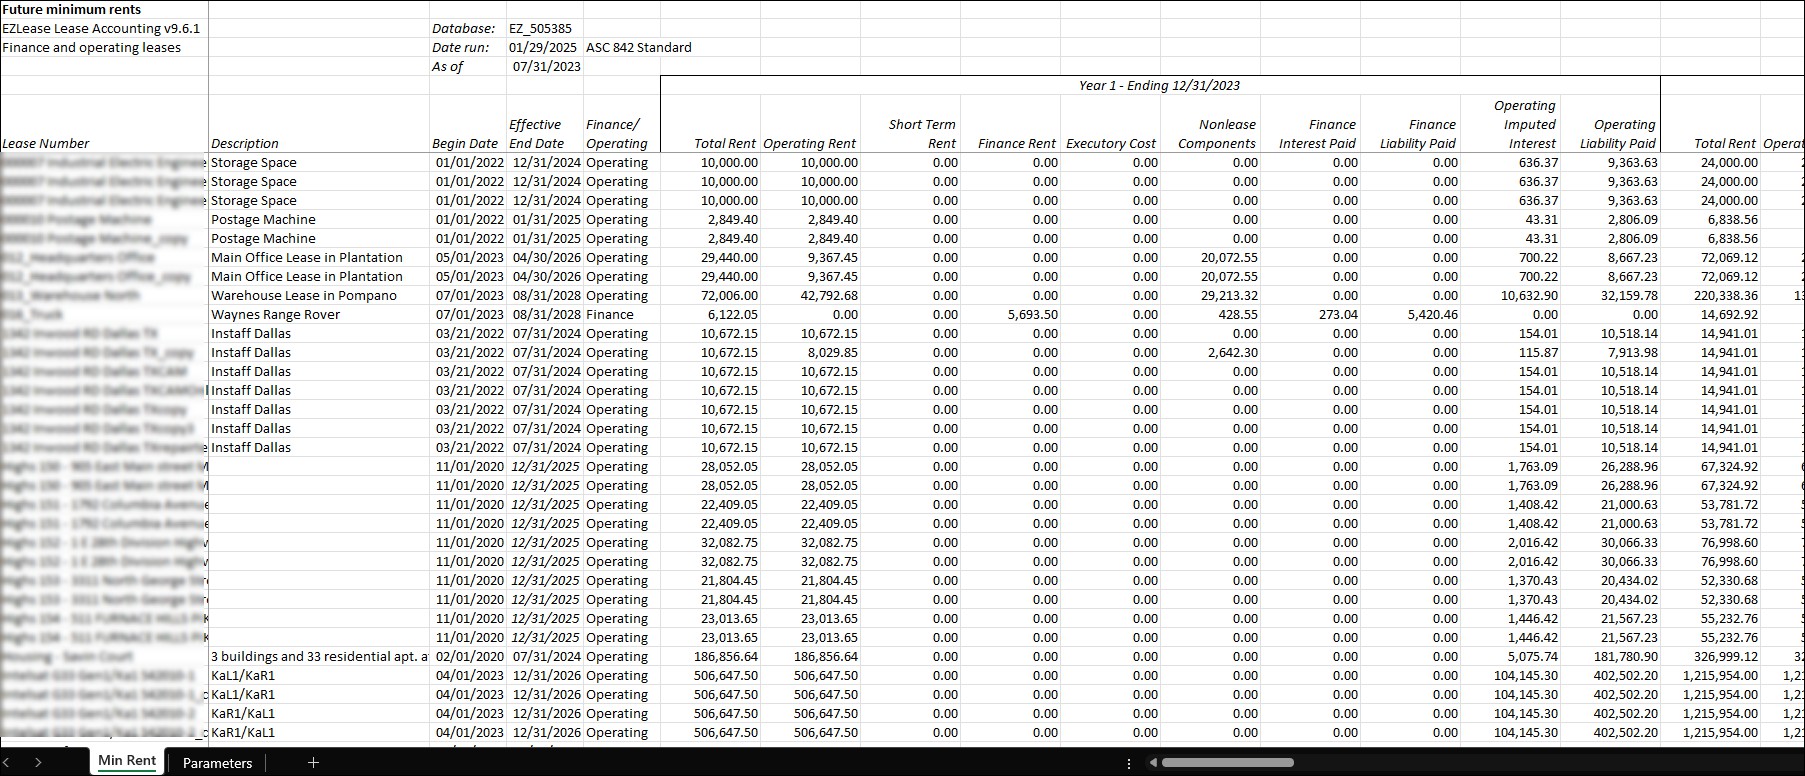
Task: Click the 'Finance Rent' column header
Action: pyautogui.click(x=1017, y=143)
